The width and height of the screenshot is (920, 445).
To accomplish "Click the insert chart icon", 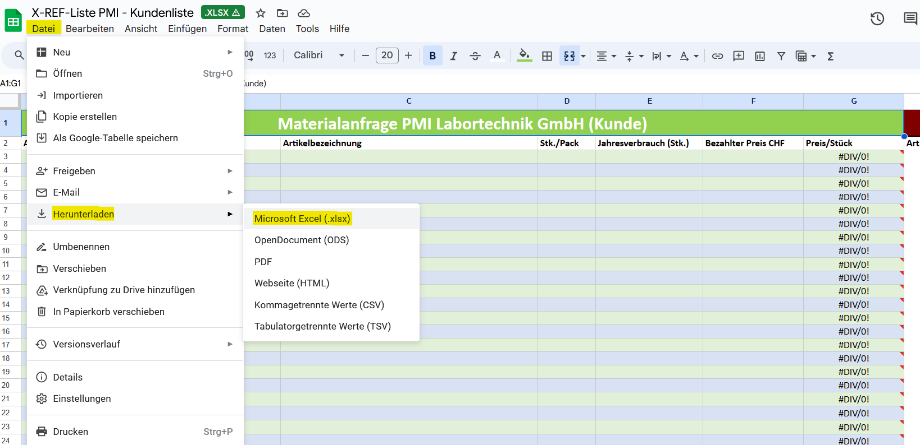I will [x=760, y=56].
